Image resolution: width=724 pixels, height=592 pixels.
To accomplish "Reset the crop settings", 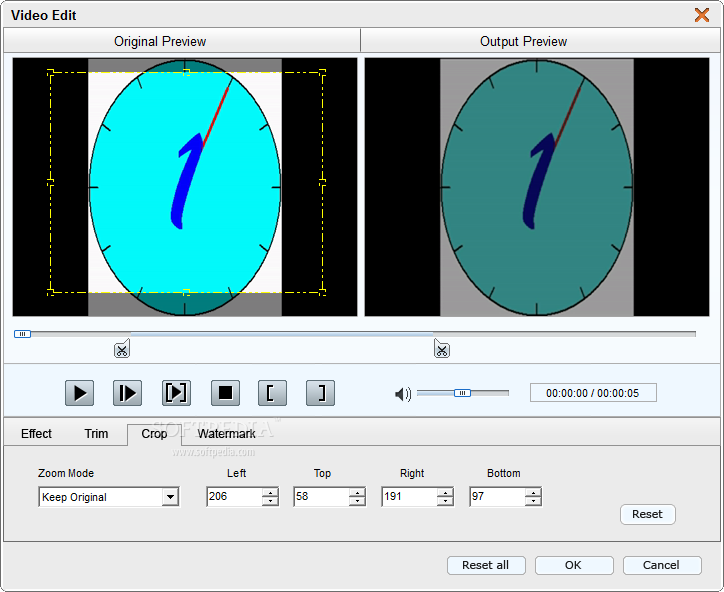I will pyautogui.click(x=647, y=514).
